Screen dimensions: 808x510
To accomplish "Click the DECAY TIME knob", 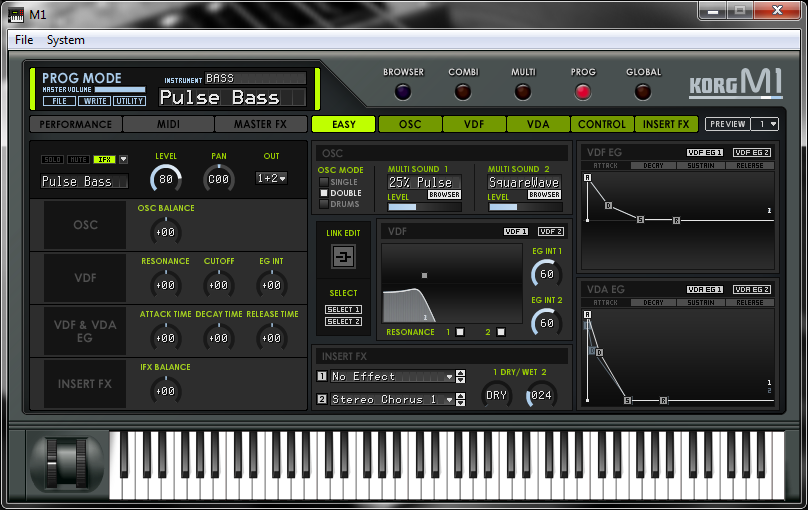I will (x=218, y=338).
